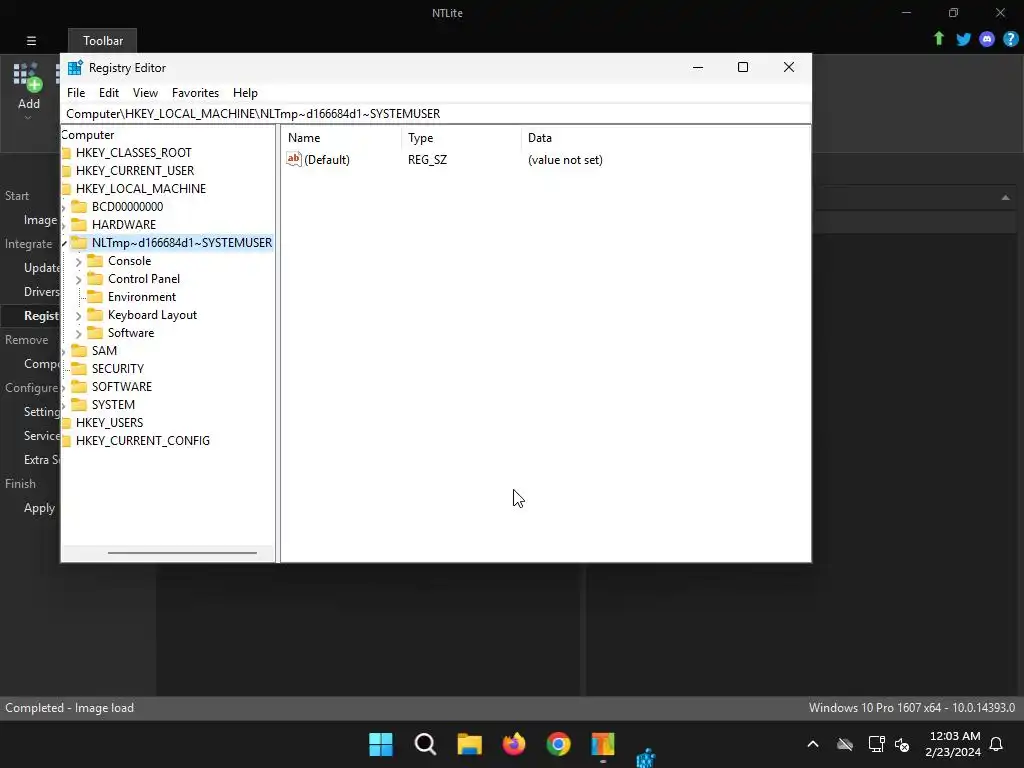Click the Environment folder icon
Viewport: 1024px width, 768px height.
point(95,296)
